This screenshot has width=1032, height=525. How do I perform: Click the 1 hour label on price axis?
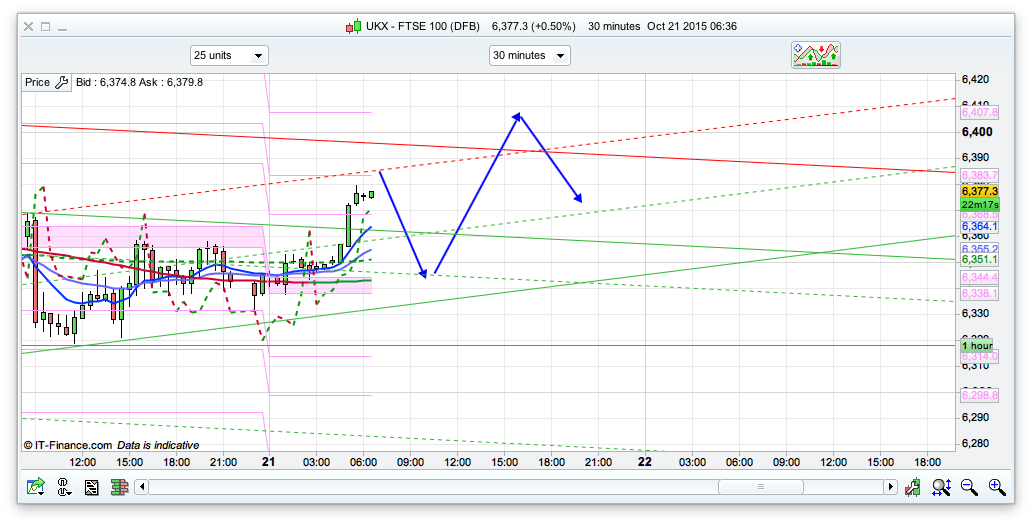tap(978, 345)
